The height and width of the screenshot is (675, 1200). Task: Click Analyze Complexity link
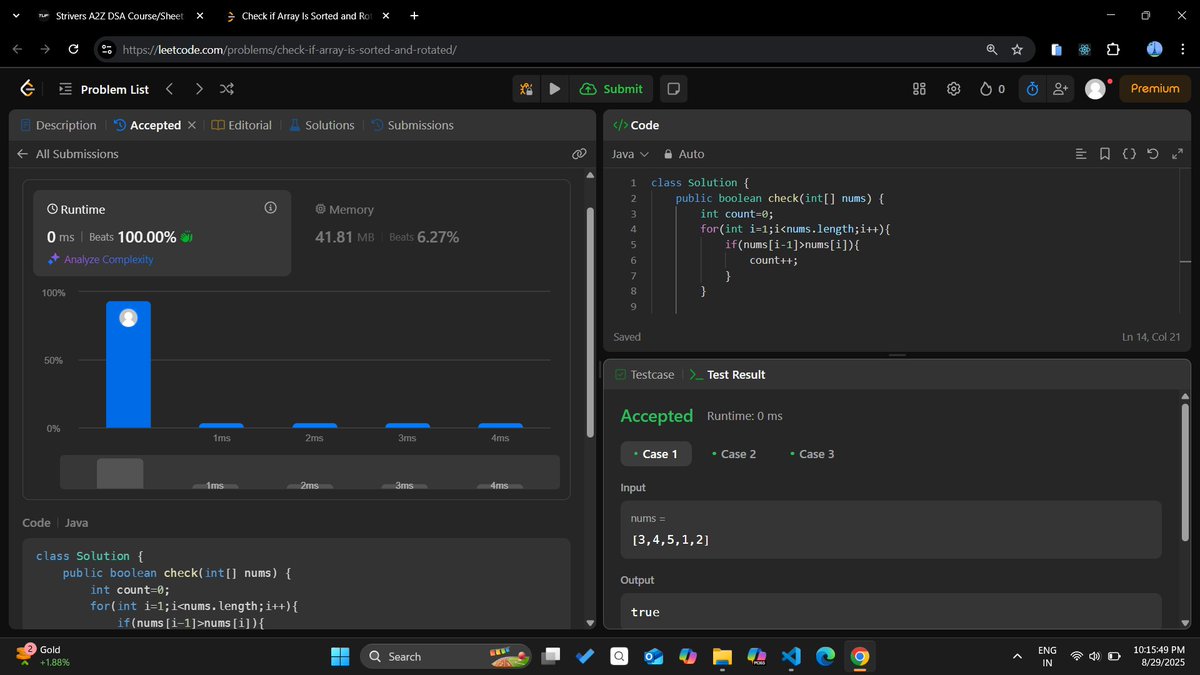pyautogui.click(x=100, y=259)
